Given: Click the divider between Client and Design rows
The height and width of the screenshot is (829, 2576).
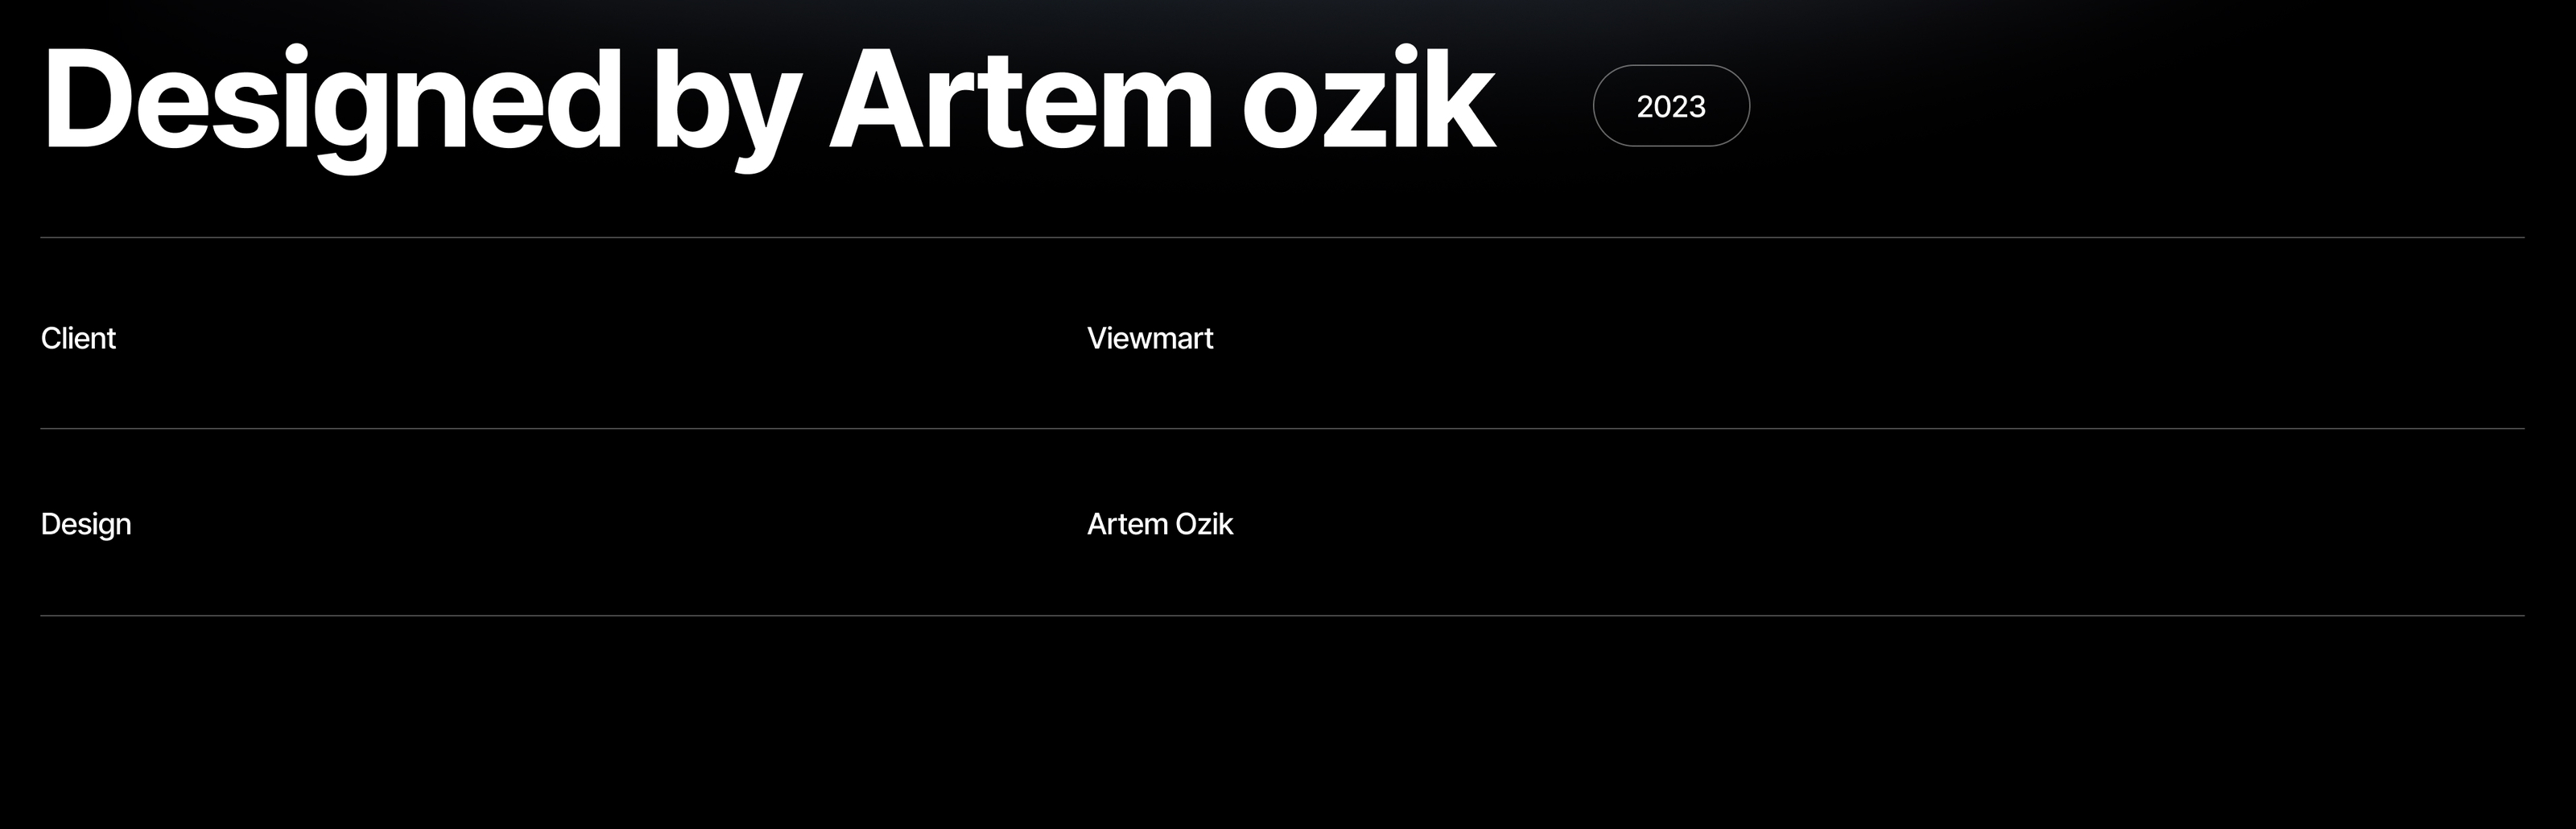Looking at the screenshot, I should point(1282,428).
